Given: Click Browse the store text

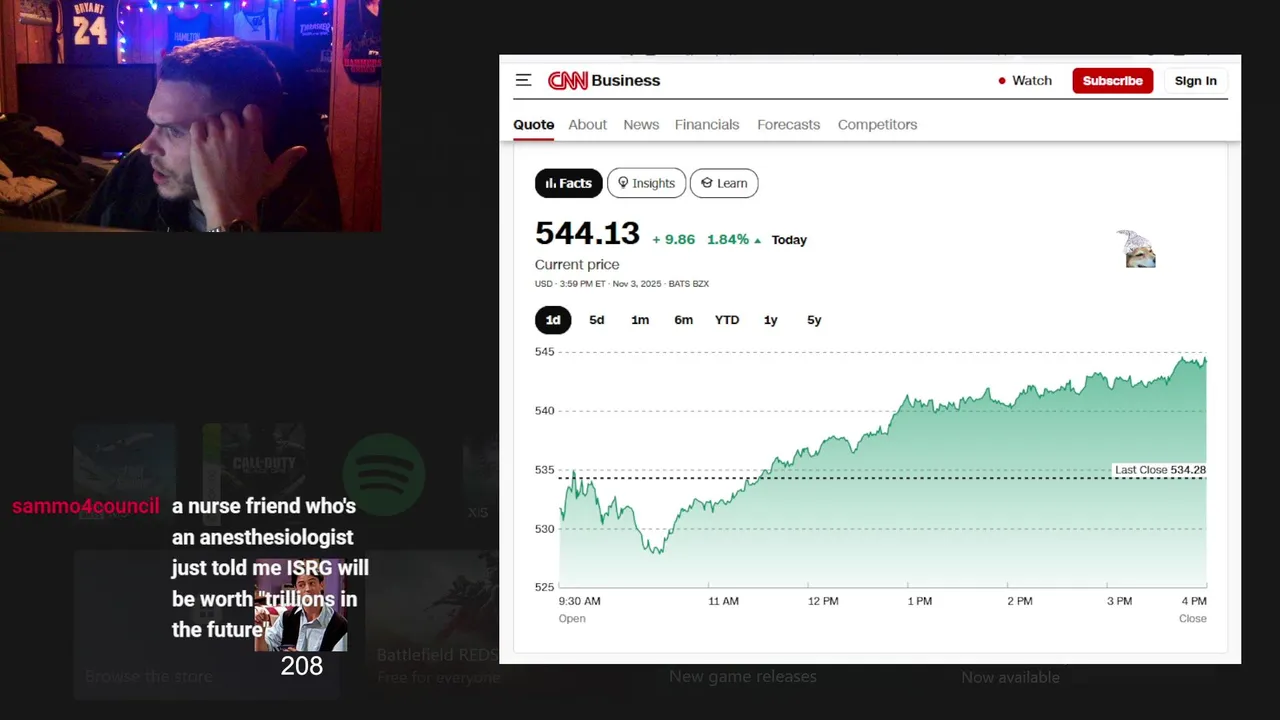Looking at the screenshot, I should coord(149,677).
